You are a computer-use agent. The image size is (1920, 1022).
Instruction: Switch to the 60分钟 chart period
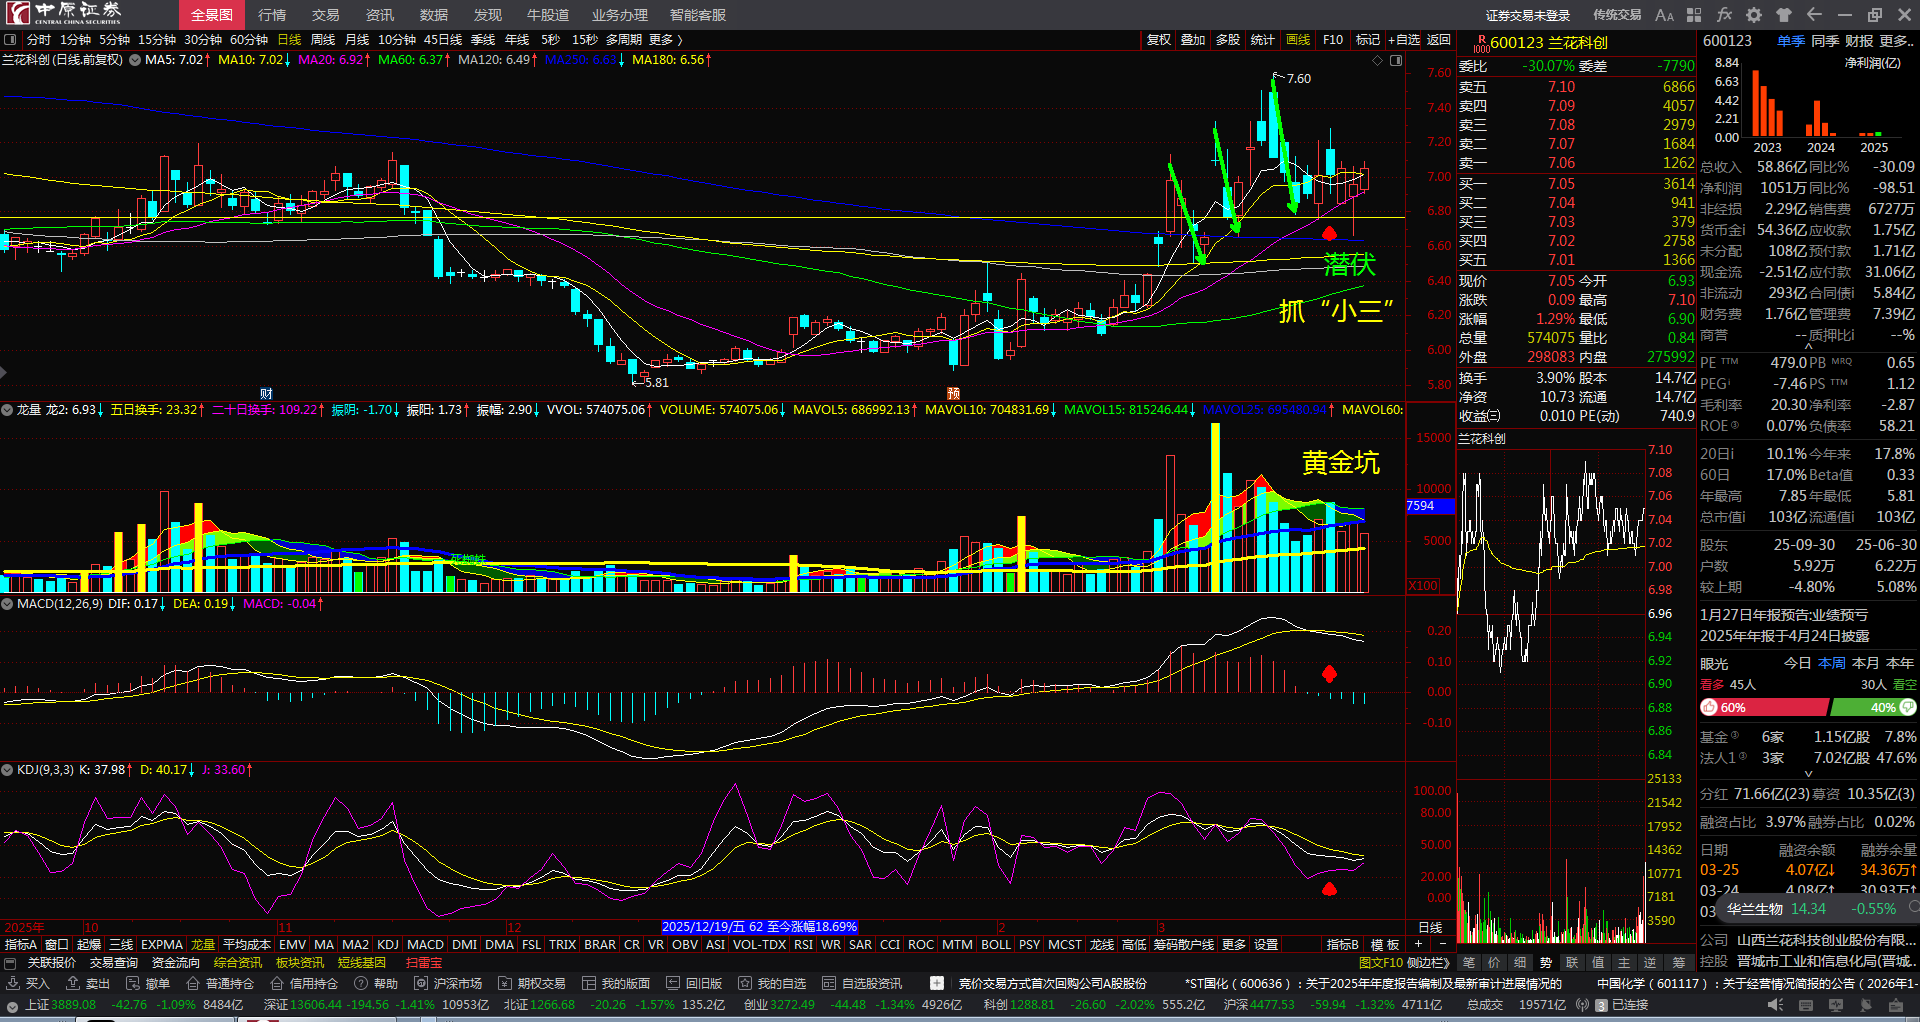(x=249, y=40)
